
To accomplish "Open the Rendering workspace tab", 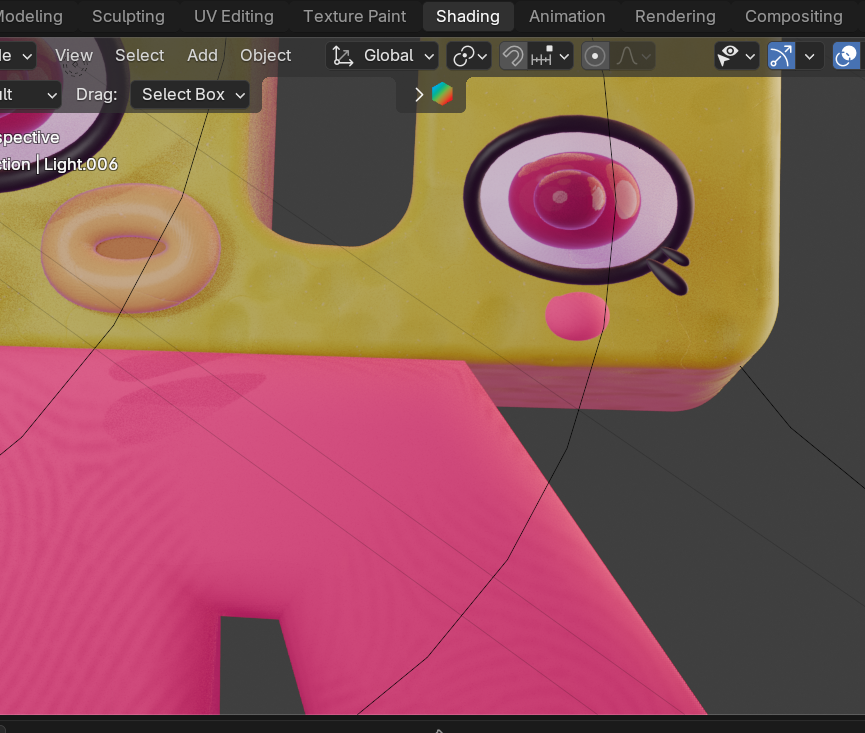I will [x=675, y=17].
